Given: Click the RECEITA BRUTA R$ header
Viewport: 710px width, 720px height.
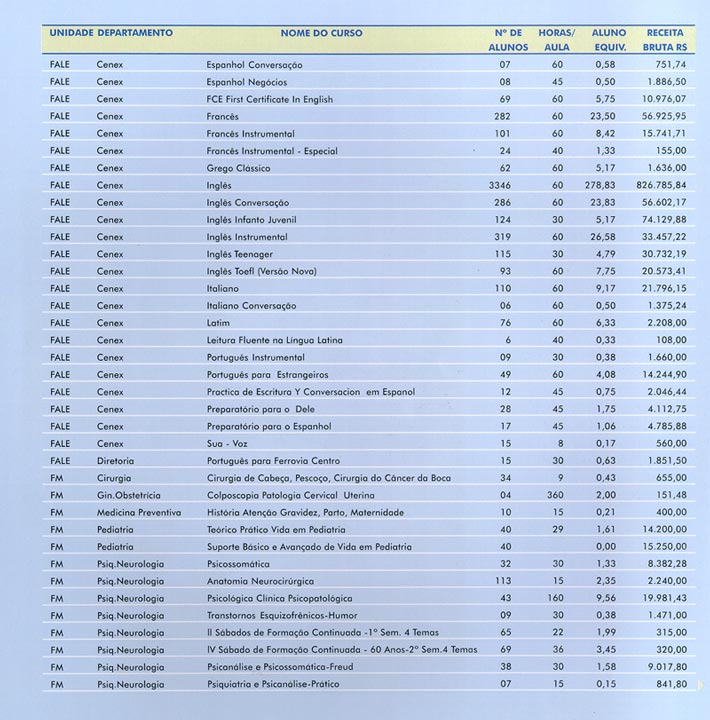Looking at the screenshot, I should pos(666,40).
